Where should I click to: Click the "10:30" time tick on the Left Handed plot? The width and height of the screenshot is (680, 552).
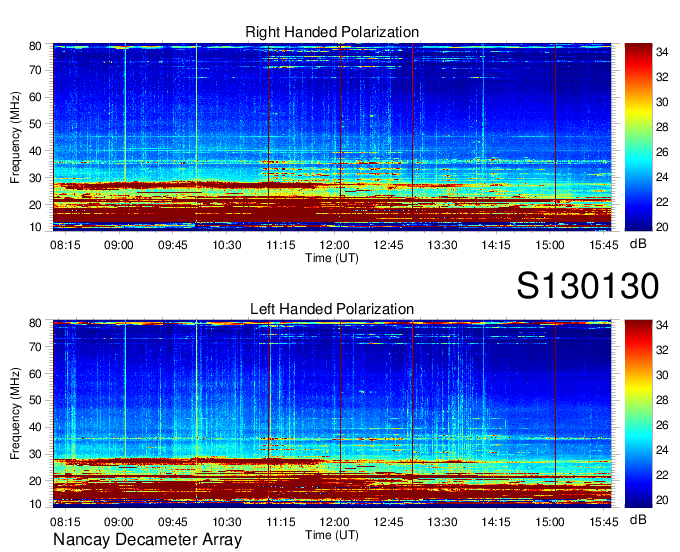tap(227, 522)
